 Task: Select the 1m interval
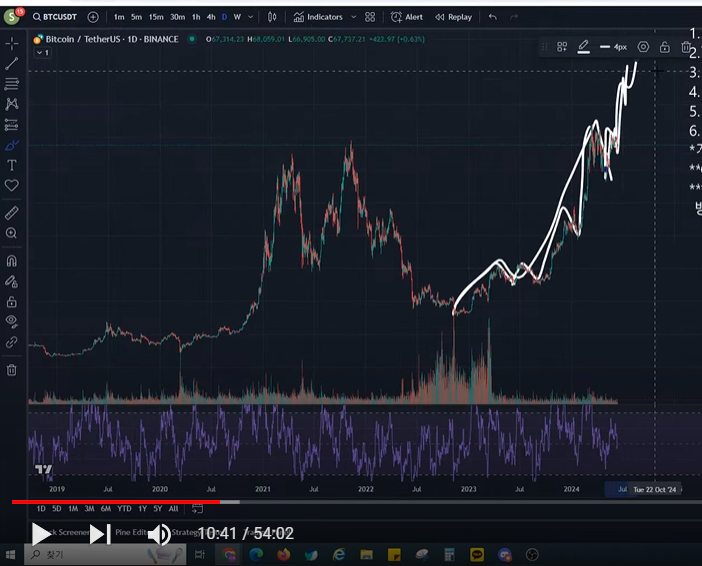(x=119, y=17)
